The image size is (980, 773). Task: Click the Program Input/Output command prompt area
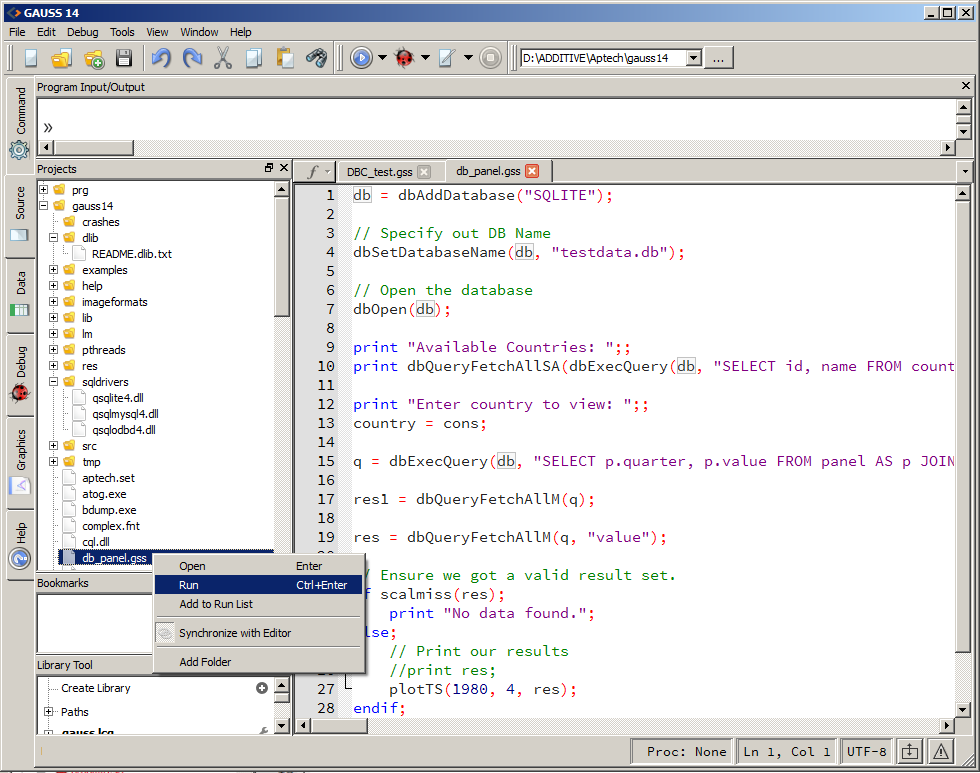497,119
